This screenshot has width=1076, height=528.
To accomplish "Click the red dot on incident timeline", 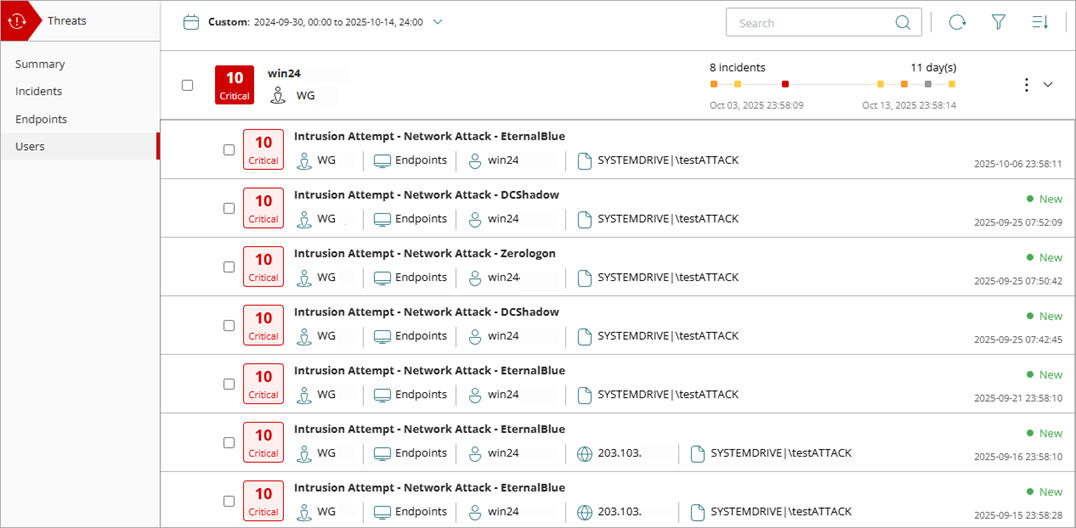I will click(785, 84).
